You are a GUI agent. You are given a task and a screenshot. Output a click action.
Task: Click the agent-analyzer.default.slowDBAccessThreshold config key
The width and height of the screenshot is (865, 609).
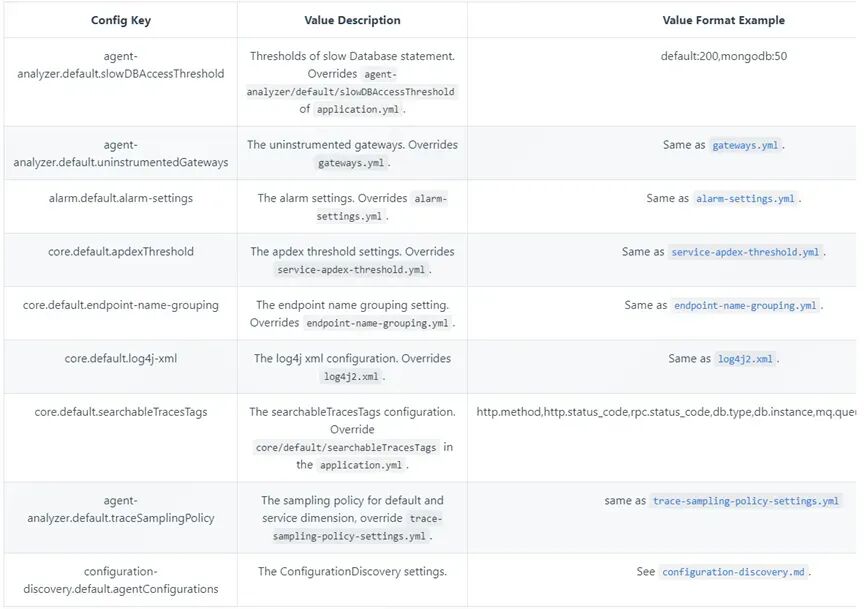coord(121,65)
